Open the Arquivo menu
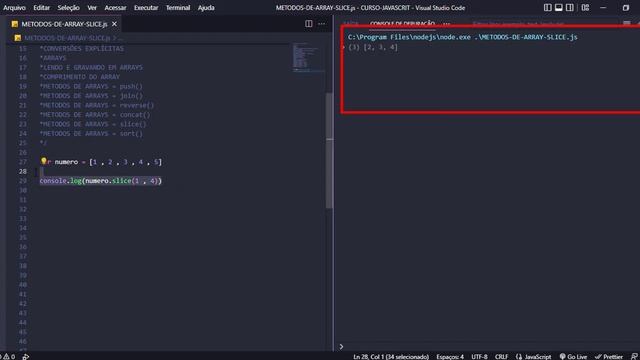This screenshot has height=360, width=640. (x=14, y=8)
